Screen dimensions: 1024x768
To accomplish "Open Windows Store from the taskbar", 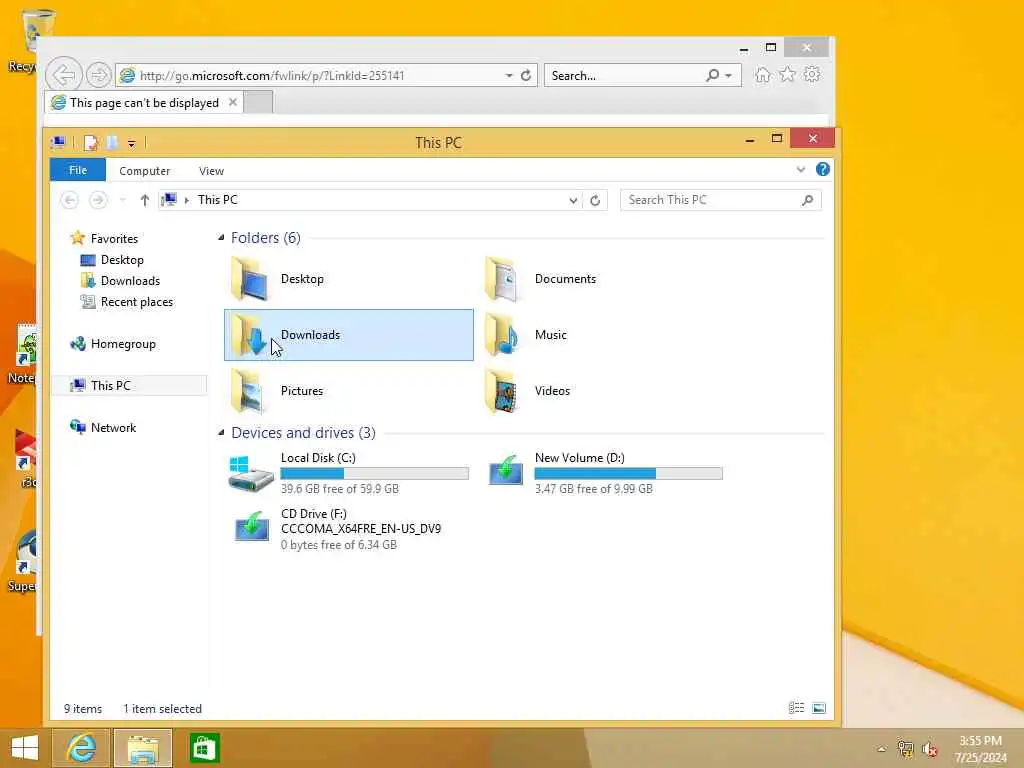I will 204,748.
